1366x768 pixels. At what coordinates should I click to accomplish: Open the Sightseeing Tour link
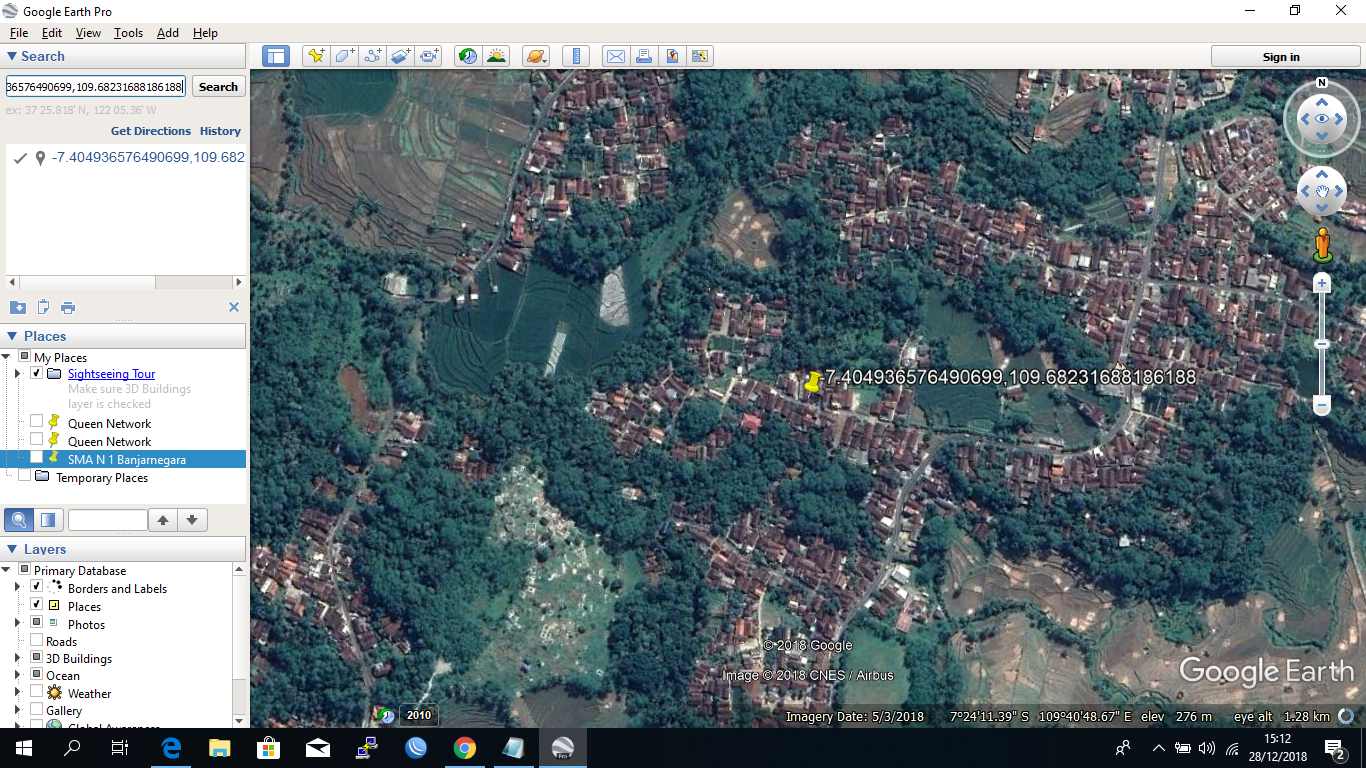pyautogui.click(x=111, y=374)
